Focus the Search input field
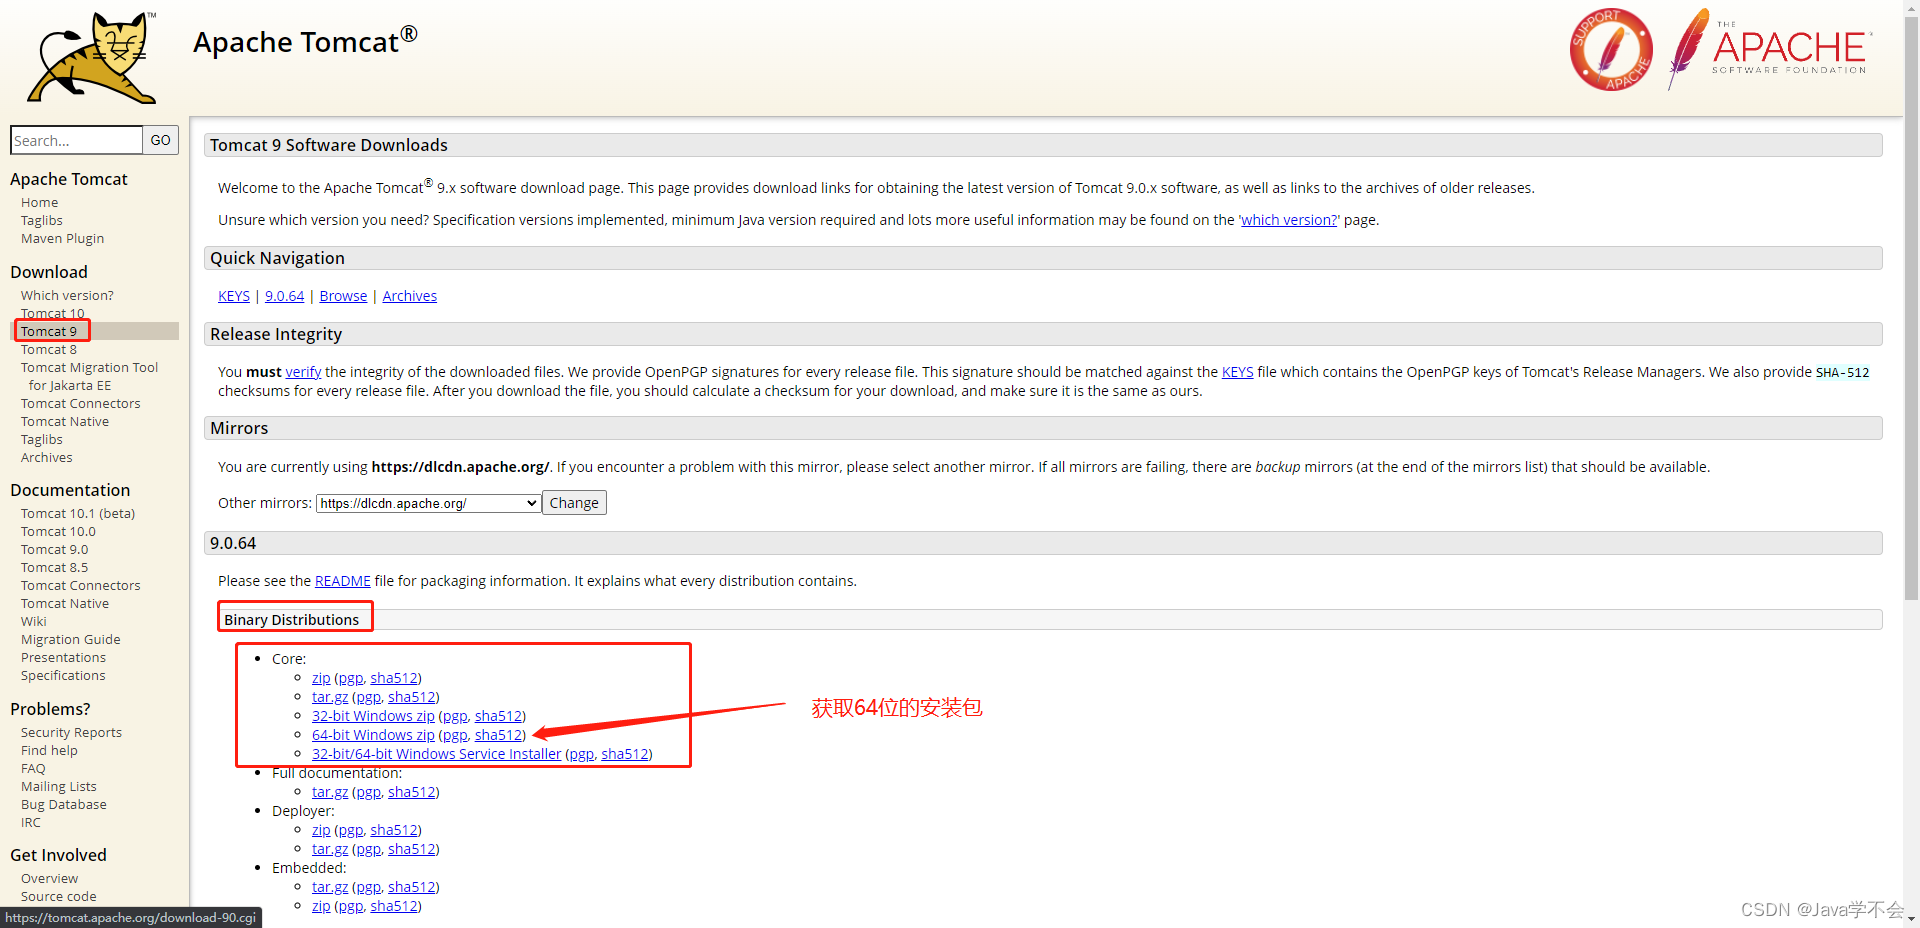 [x=76, y=140]
